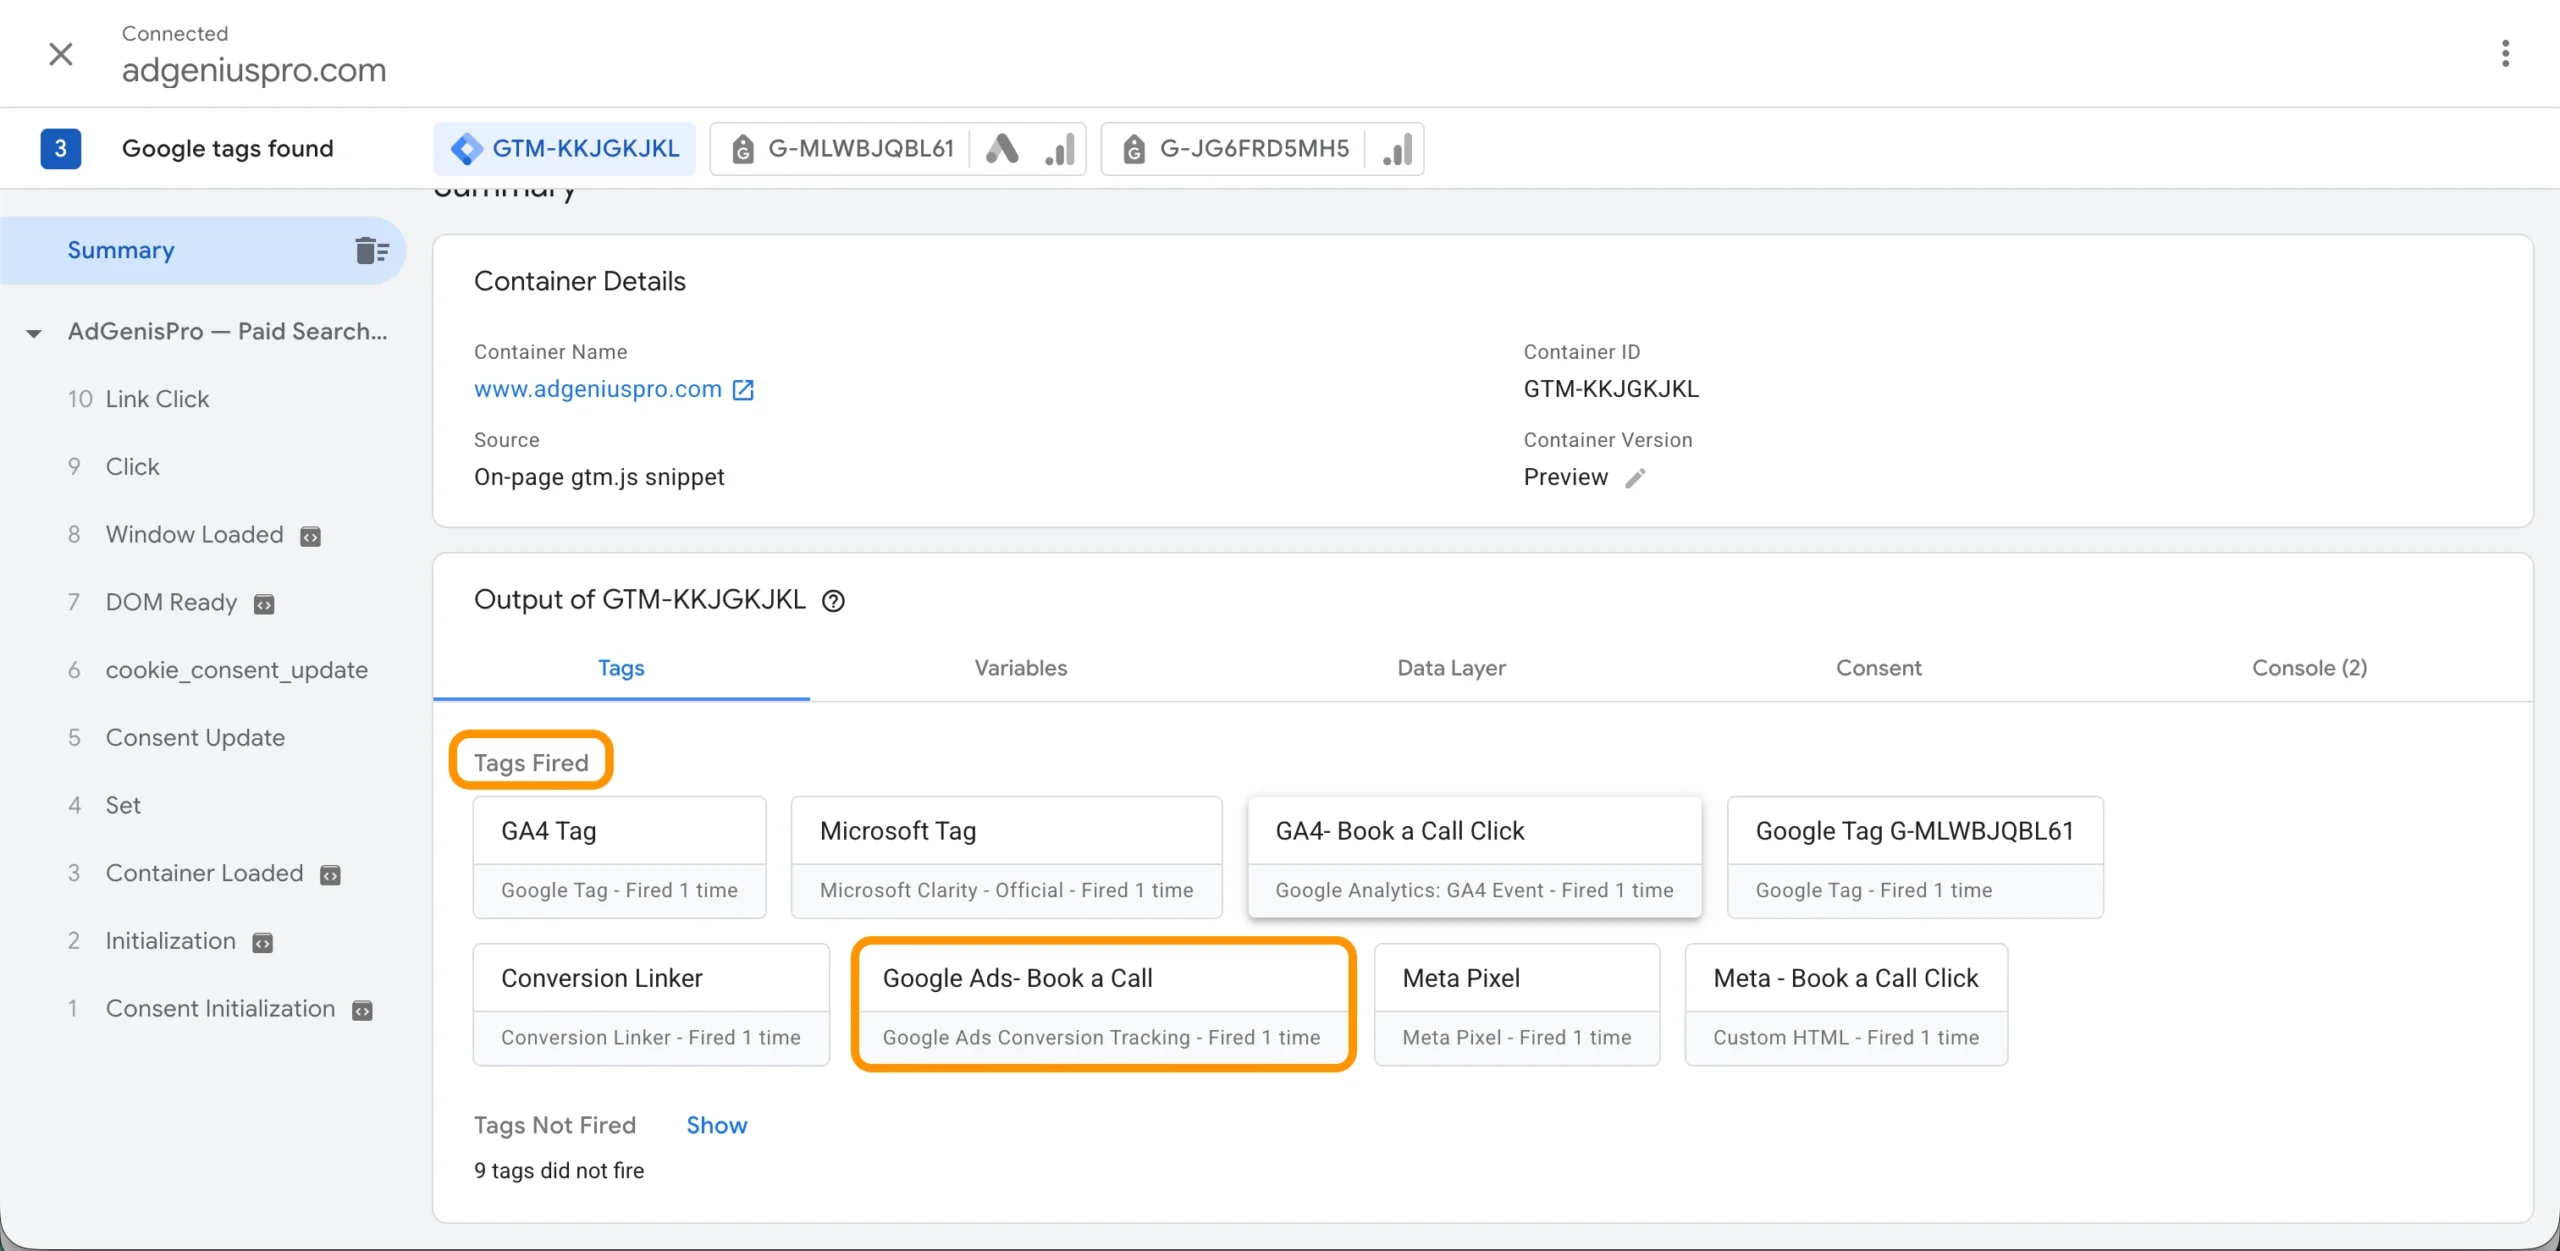Click the code icon next to DOM Ready
Screen dimensions: 2560x1251
pyautogui.click(x=264, y=604)
